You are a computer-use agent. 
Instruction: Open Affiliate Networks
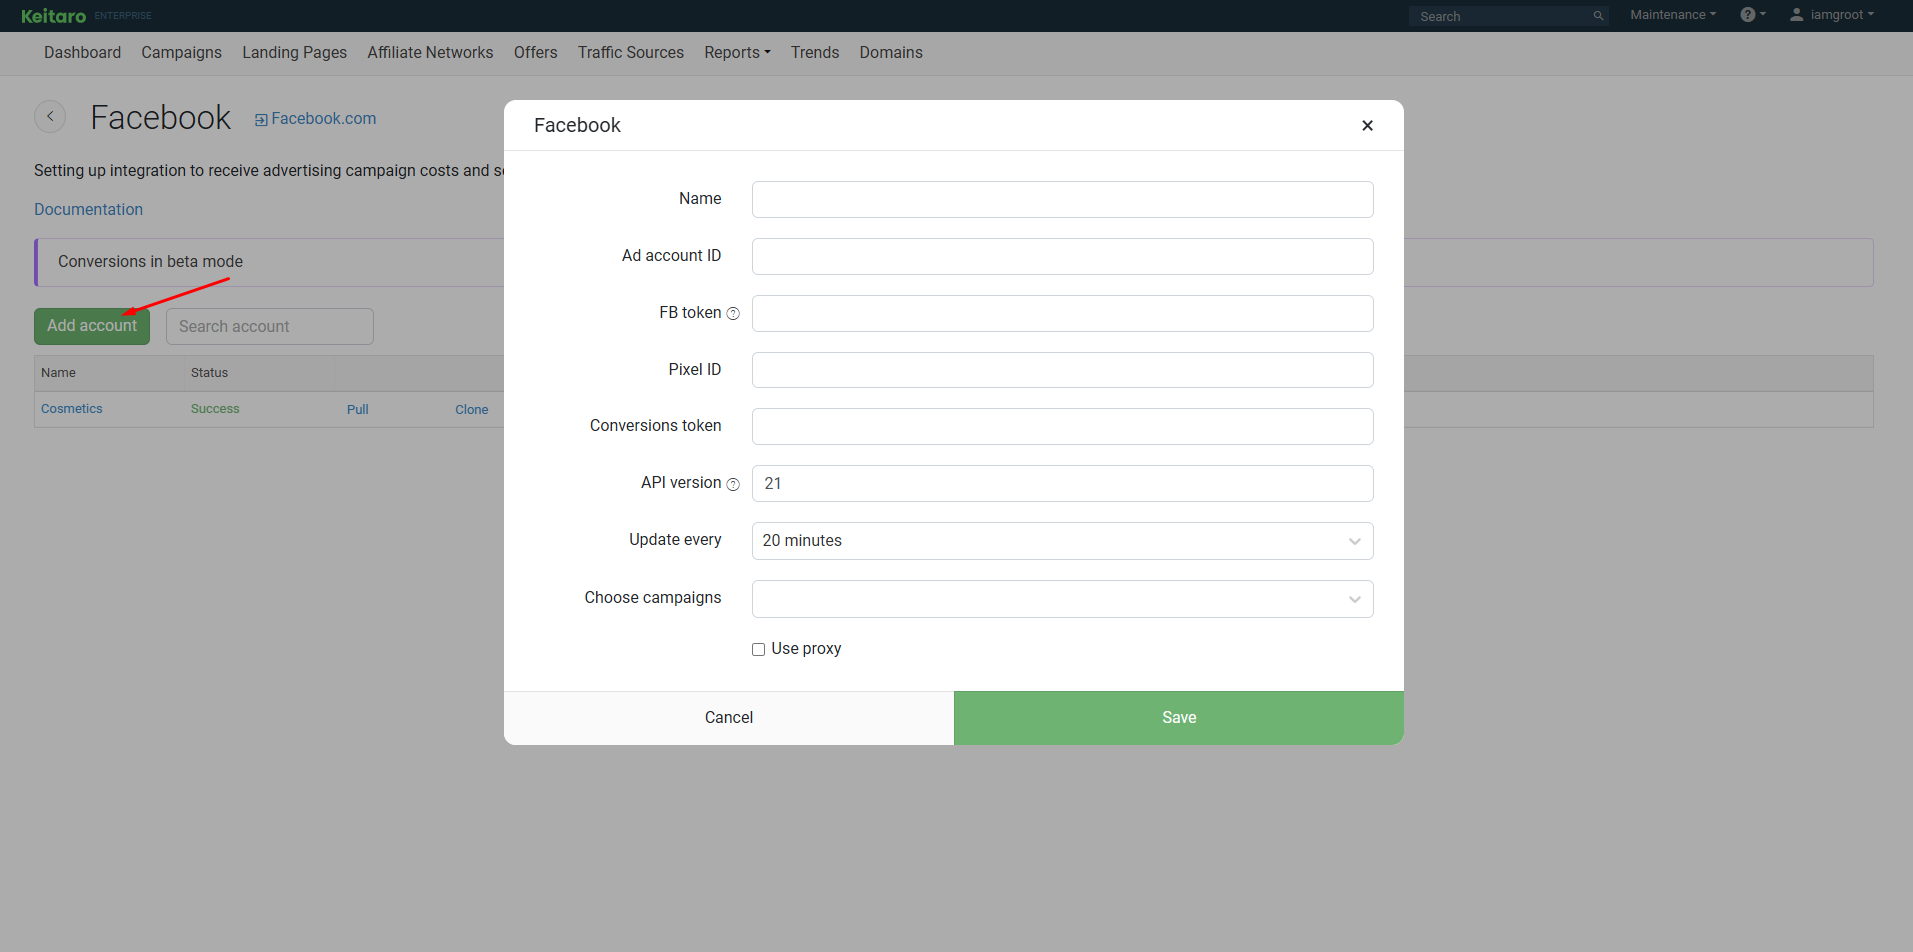[x=430, y=53]
